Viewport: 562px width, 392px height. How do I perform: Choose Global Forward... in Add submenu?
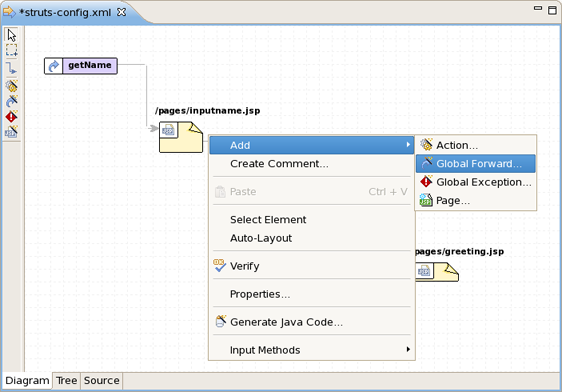(x=476, y=164)
